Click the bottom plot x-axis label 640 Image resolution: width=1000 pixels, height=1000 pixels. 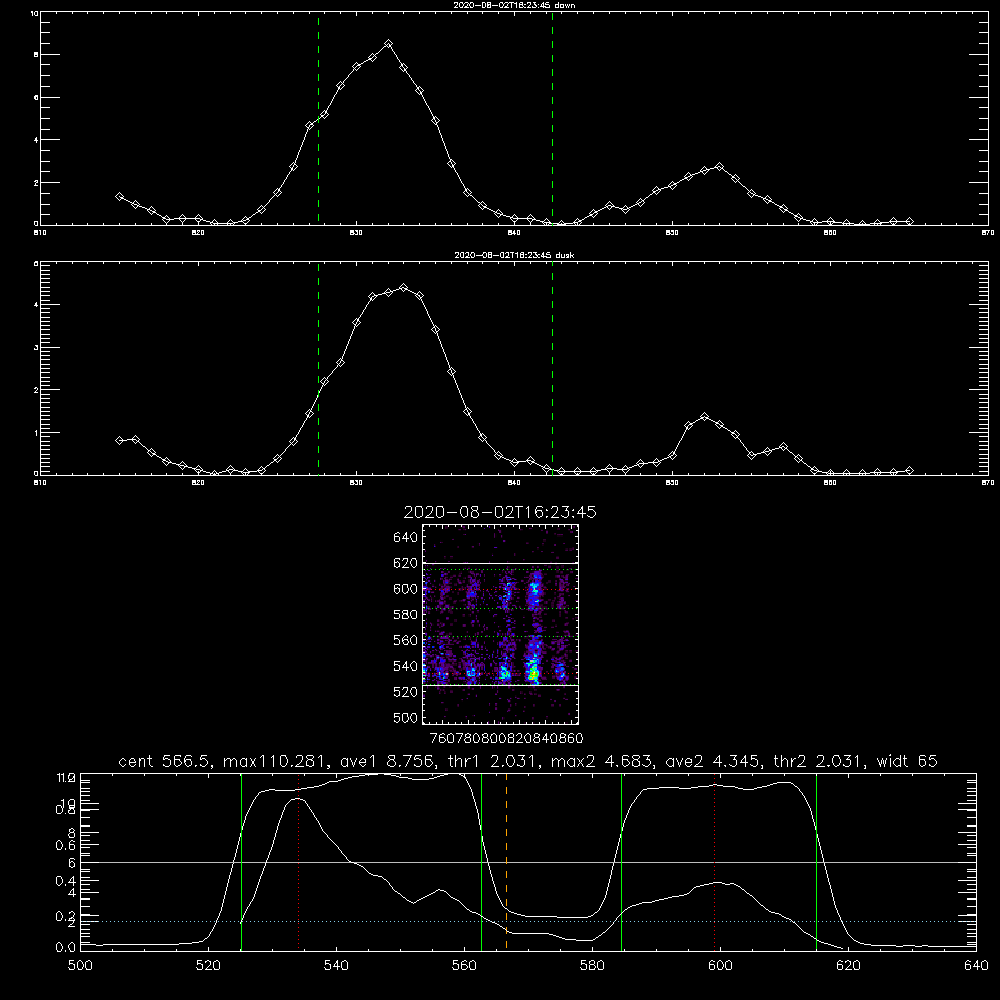point(976,966)
